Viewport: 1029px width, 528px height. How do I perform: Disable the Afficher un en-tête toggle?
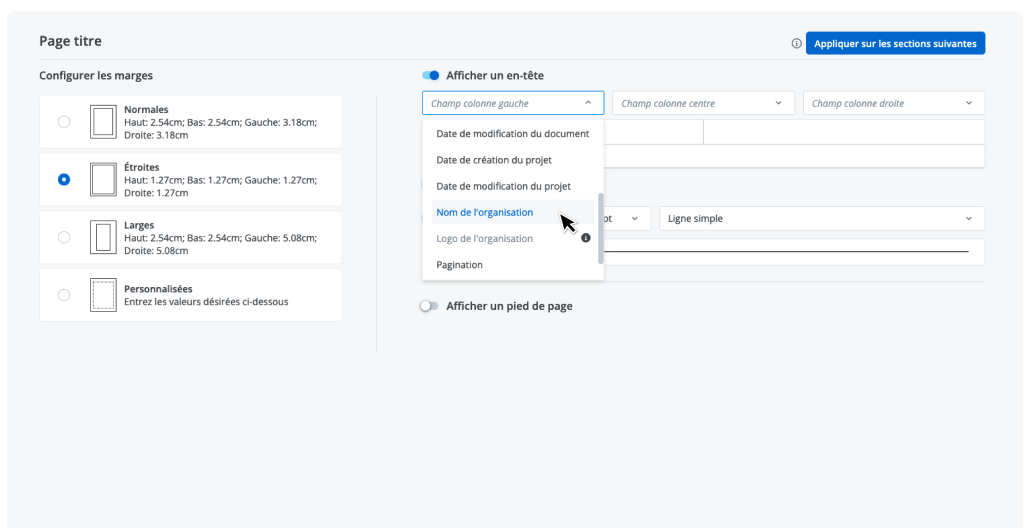431,76
